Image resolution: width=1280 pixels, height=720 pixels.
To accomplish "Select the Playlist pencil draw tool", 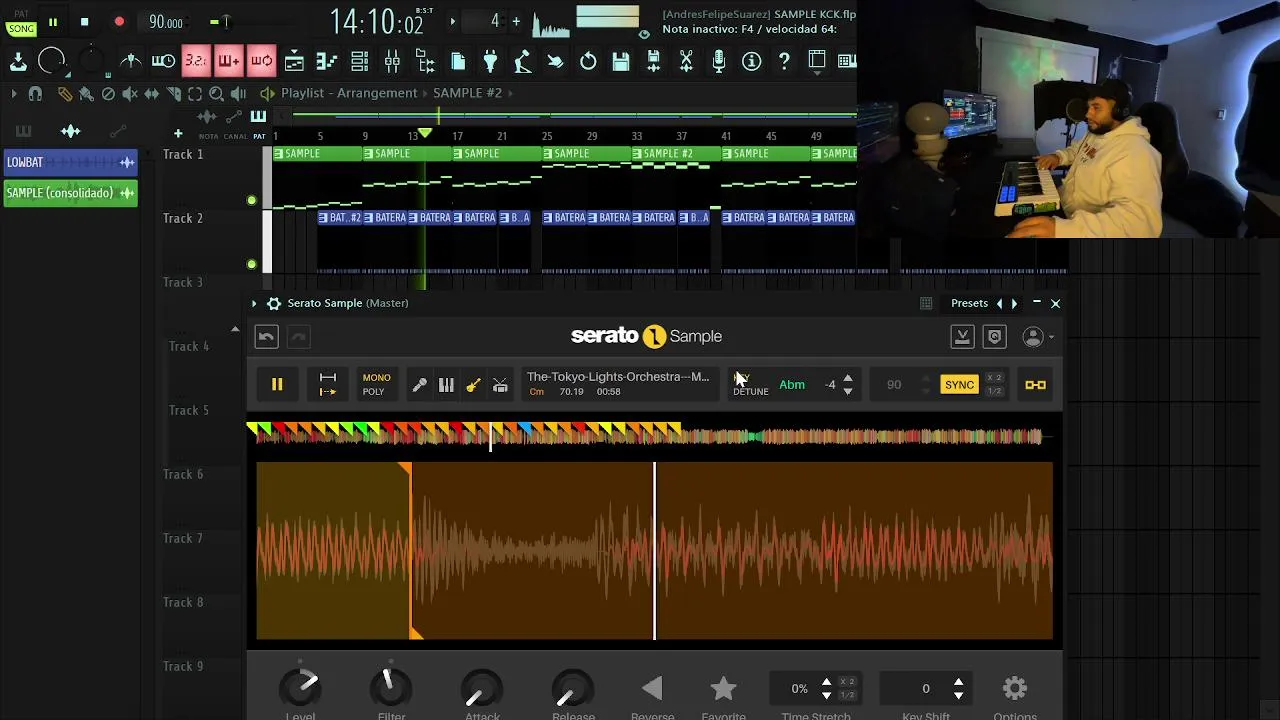I will (65, 93).
